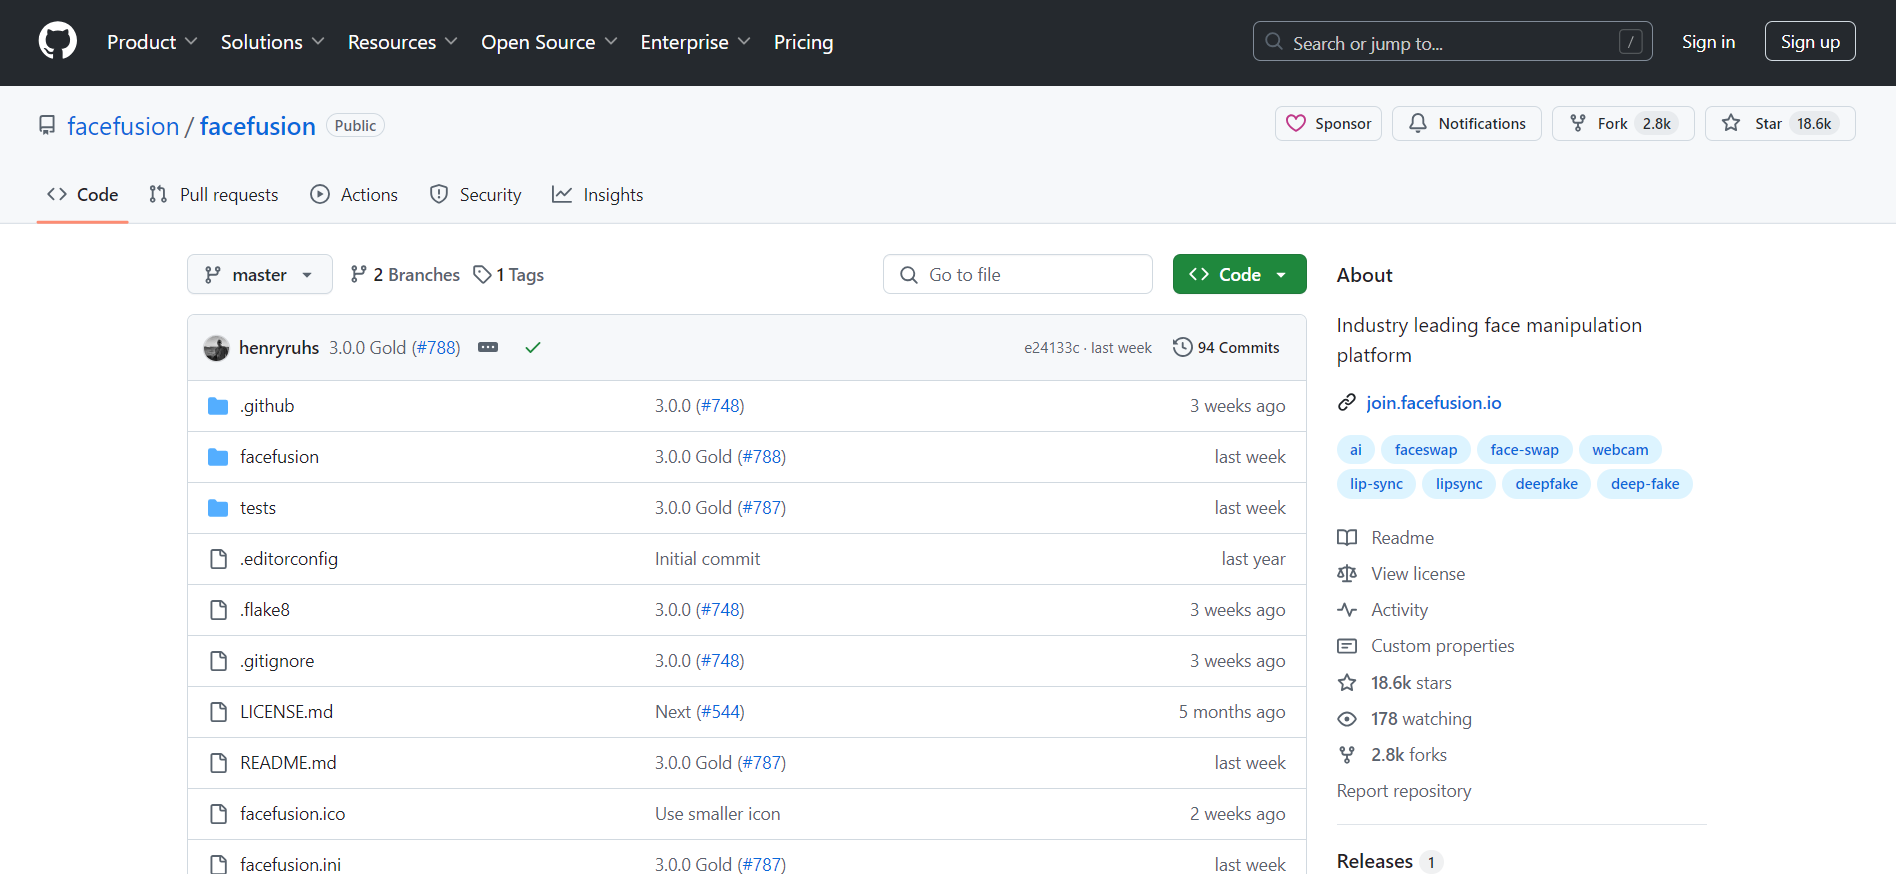This screenshot has width=1896, height=874.
Task: Click the LICENSE.md file icon
Action: tap(218, 711)
